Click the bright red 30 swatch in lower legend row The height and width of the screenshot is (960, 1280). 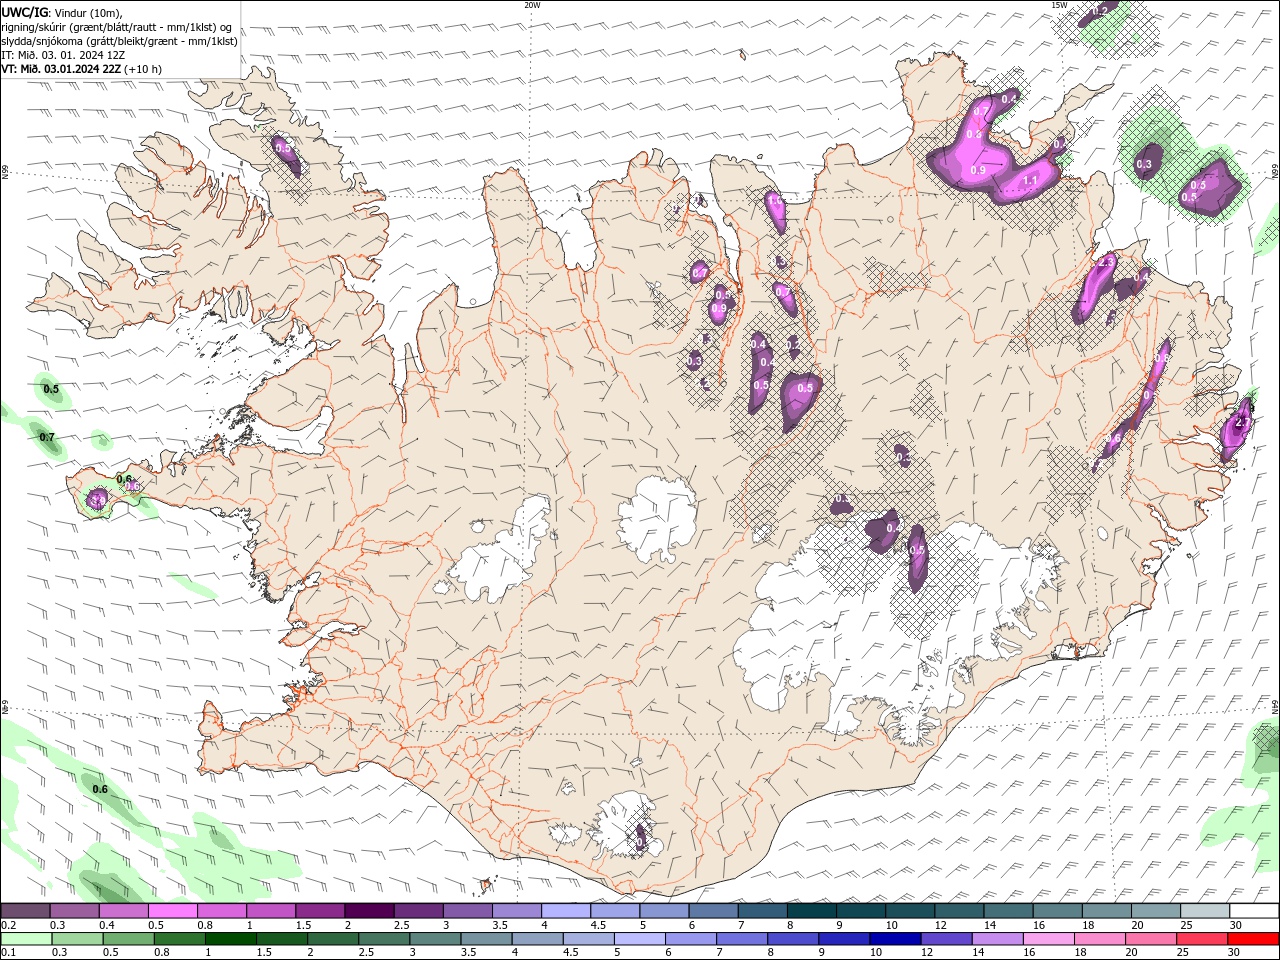pos(1252,939)
